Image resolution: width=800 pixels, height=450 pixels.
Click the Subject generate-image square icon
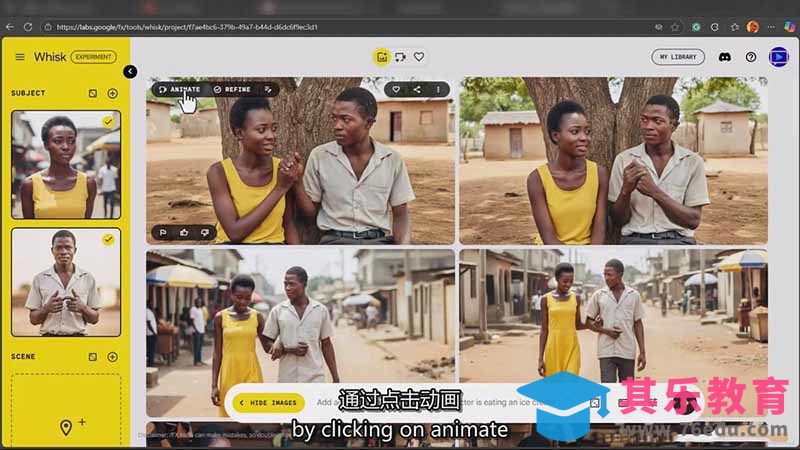92,93
